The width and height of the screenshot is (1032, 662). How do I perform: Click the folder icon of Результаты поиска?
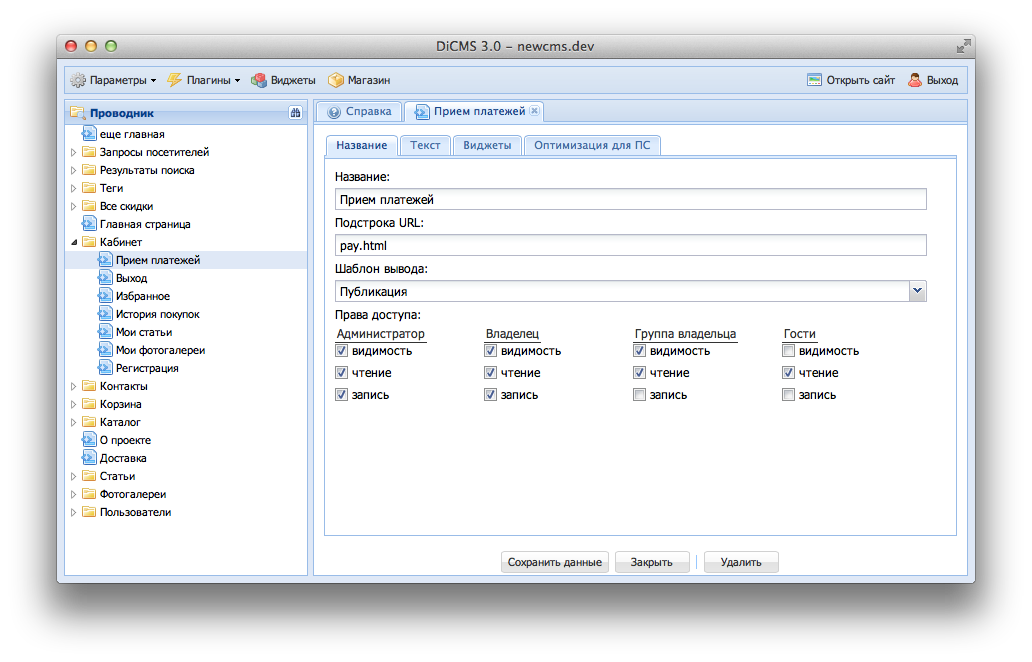click(89, 170)
